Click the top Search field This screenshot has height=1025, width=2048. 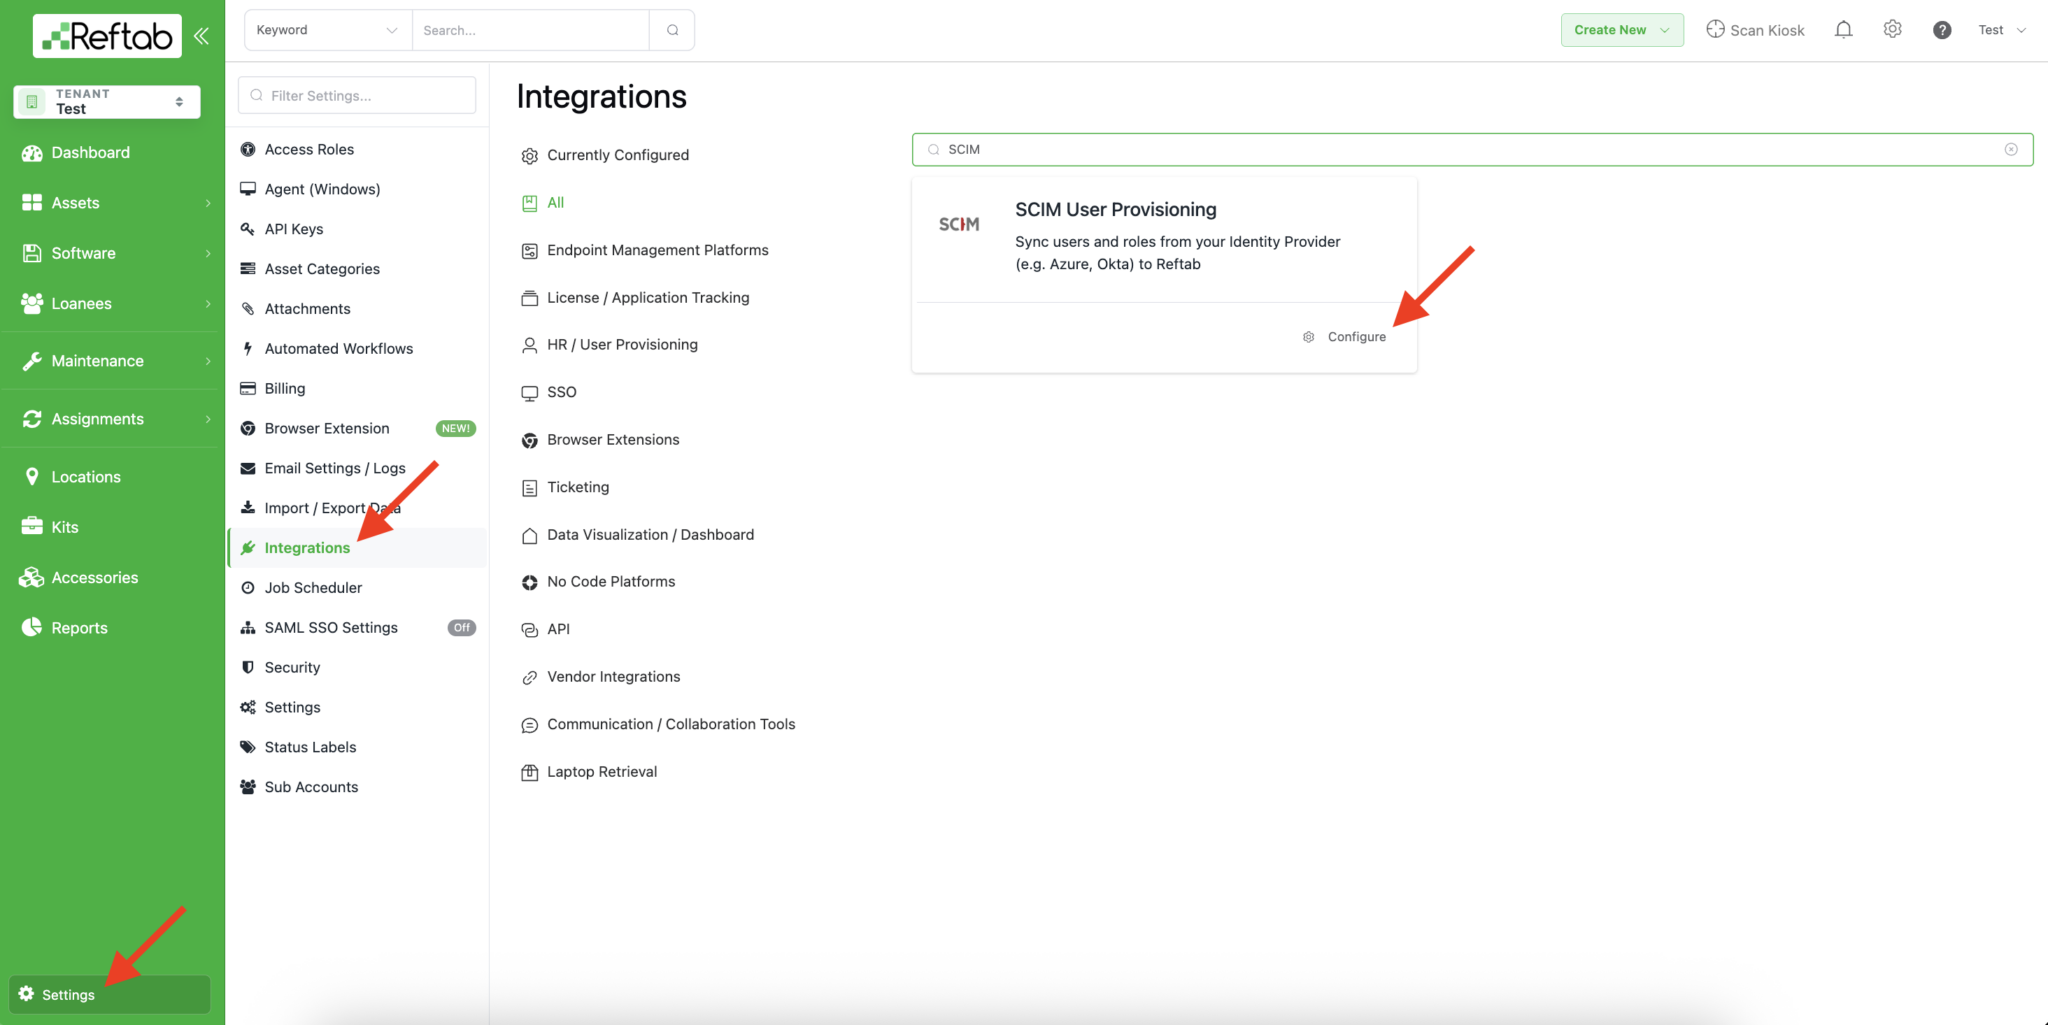(531, 30)
